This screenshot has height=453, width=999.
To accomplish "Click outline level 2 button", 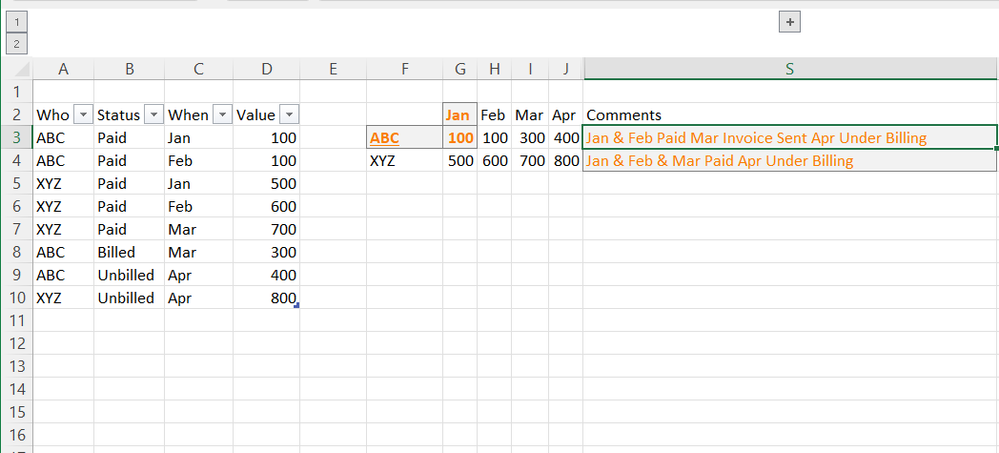I will coord(17,44).
